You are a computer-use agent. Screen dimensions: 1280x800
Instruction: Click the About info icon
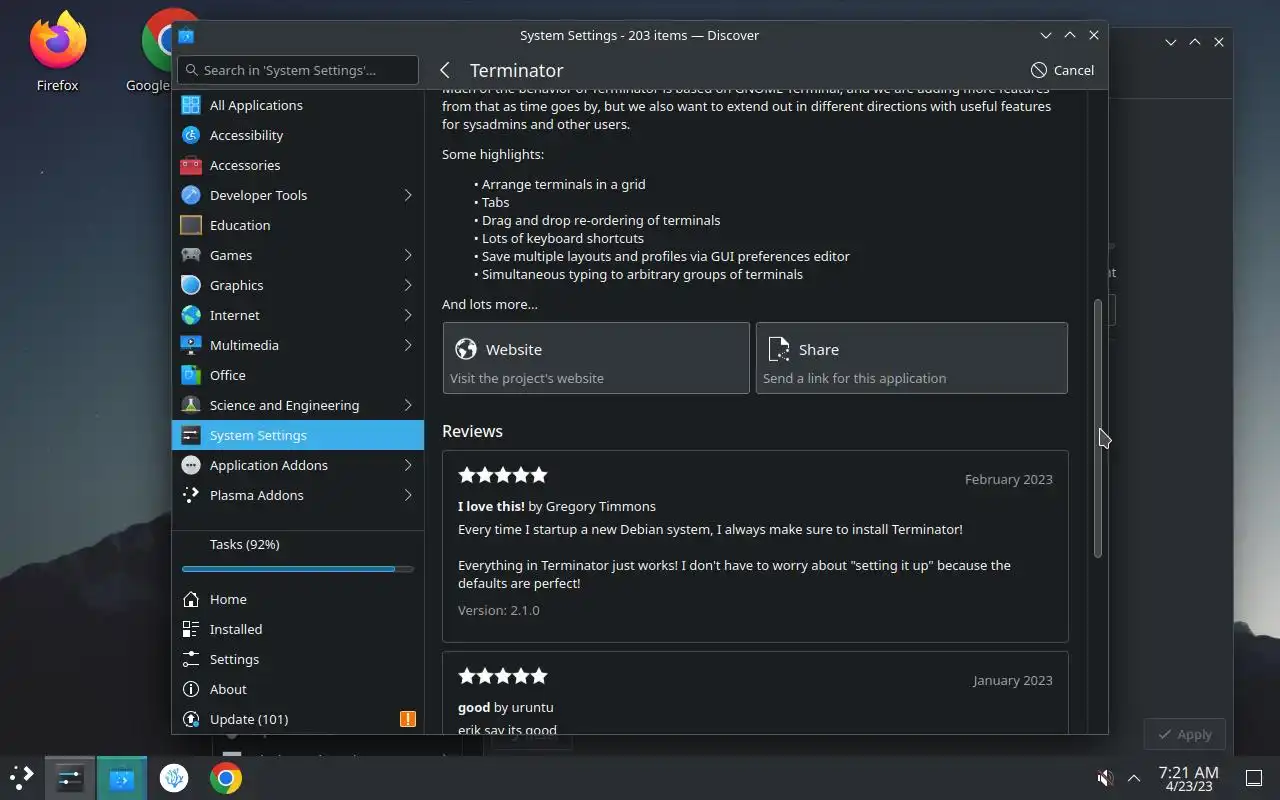tap(191, 689)
